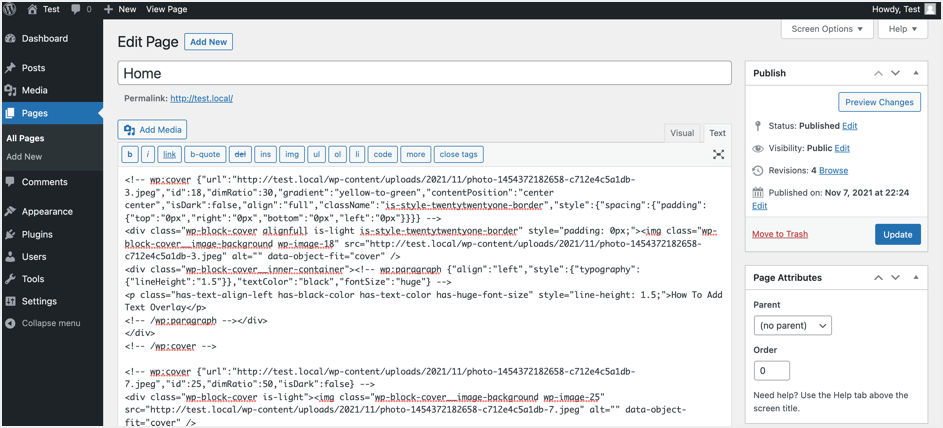This screenshot has width=943, height=428.
Task: Collapse the Publish panel toggle arrow
Action: tap(916, 73)
